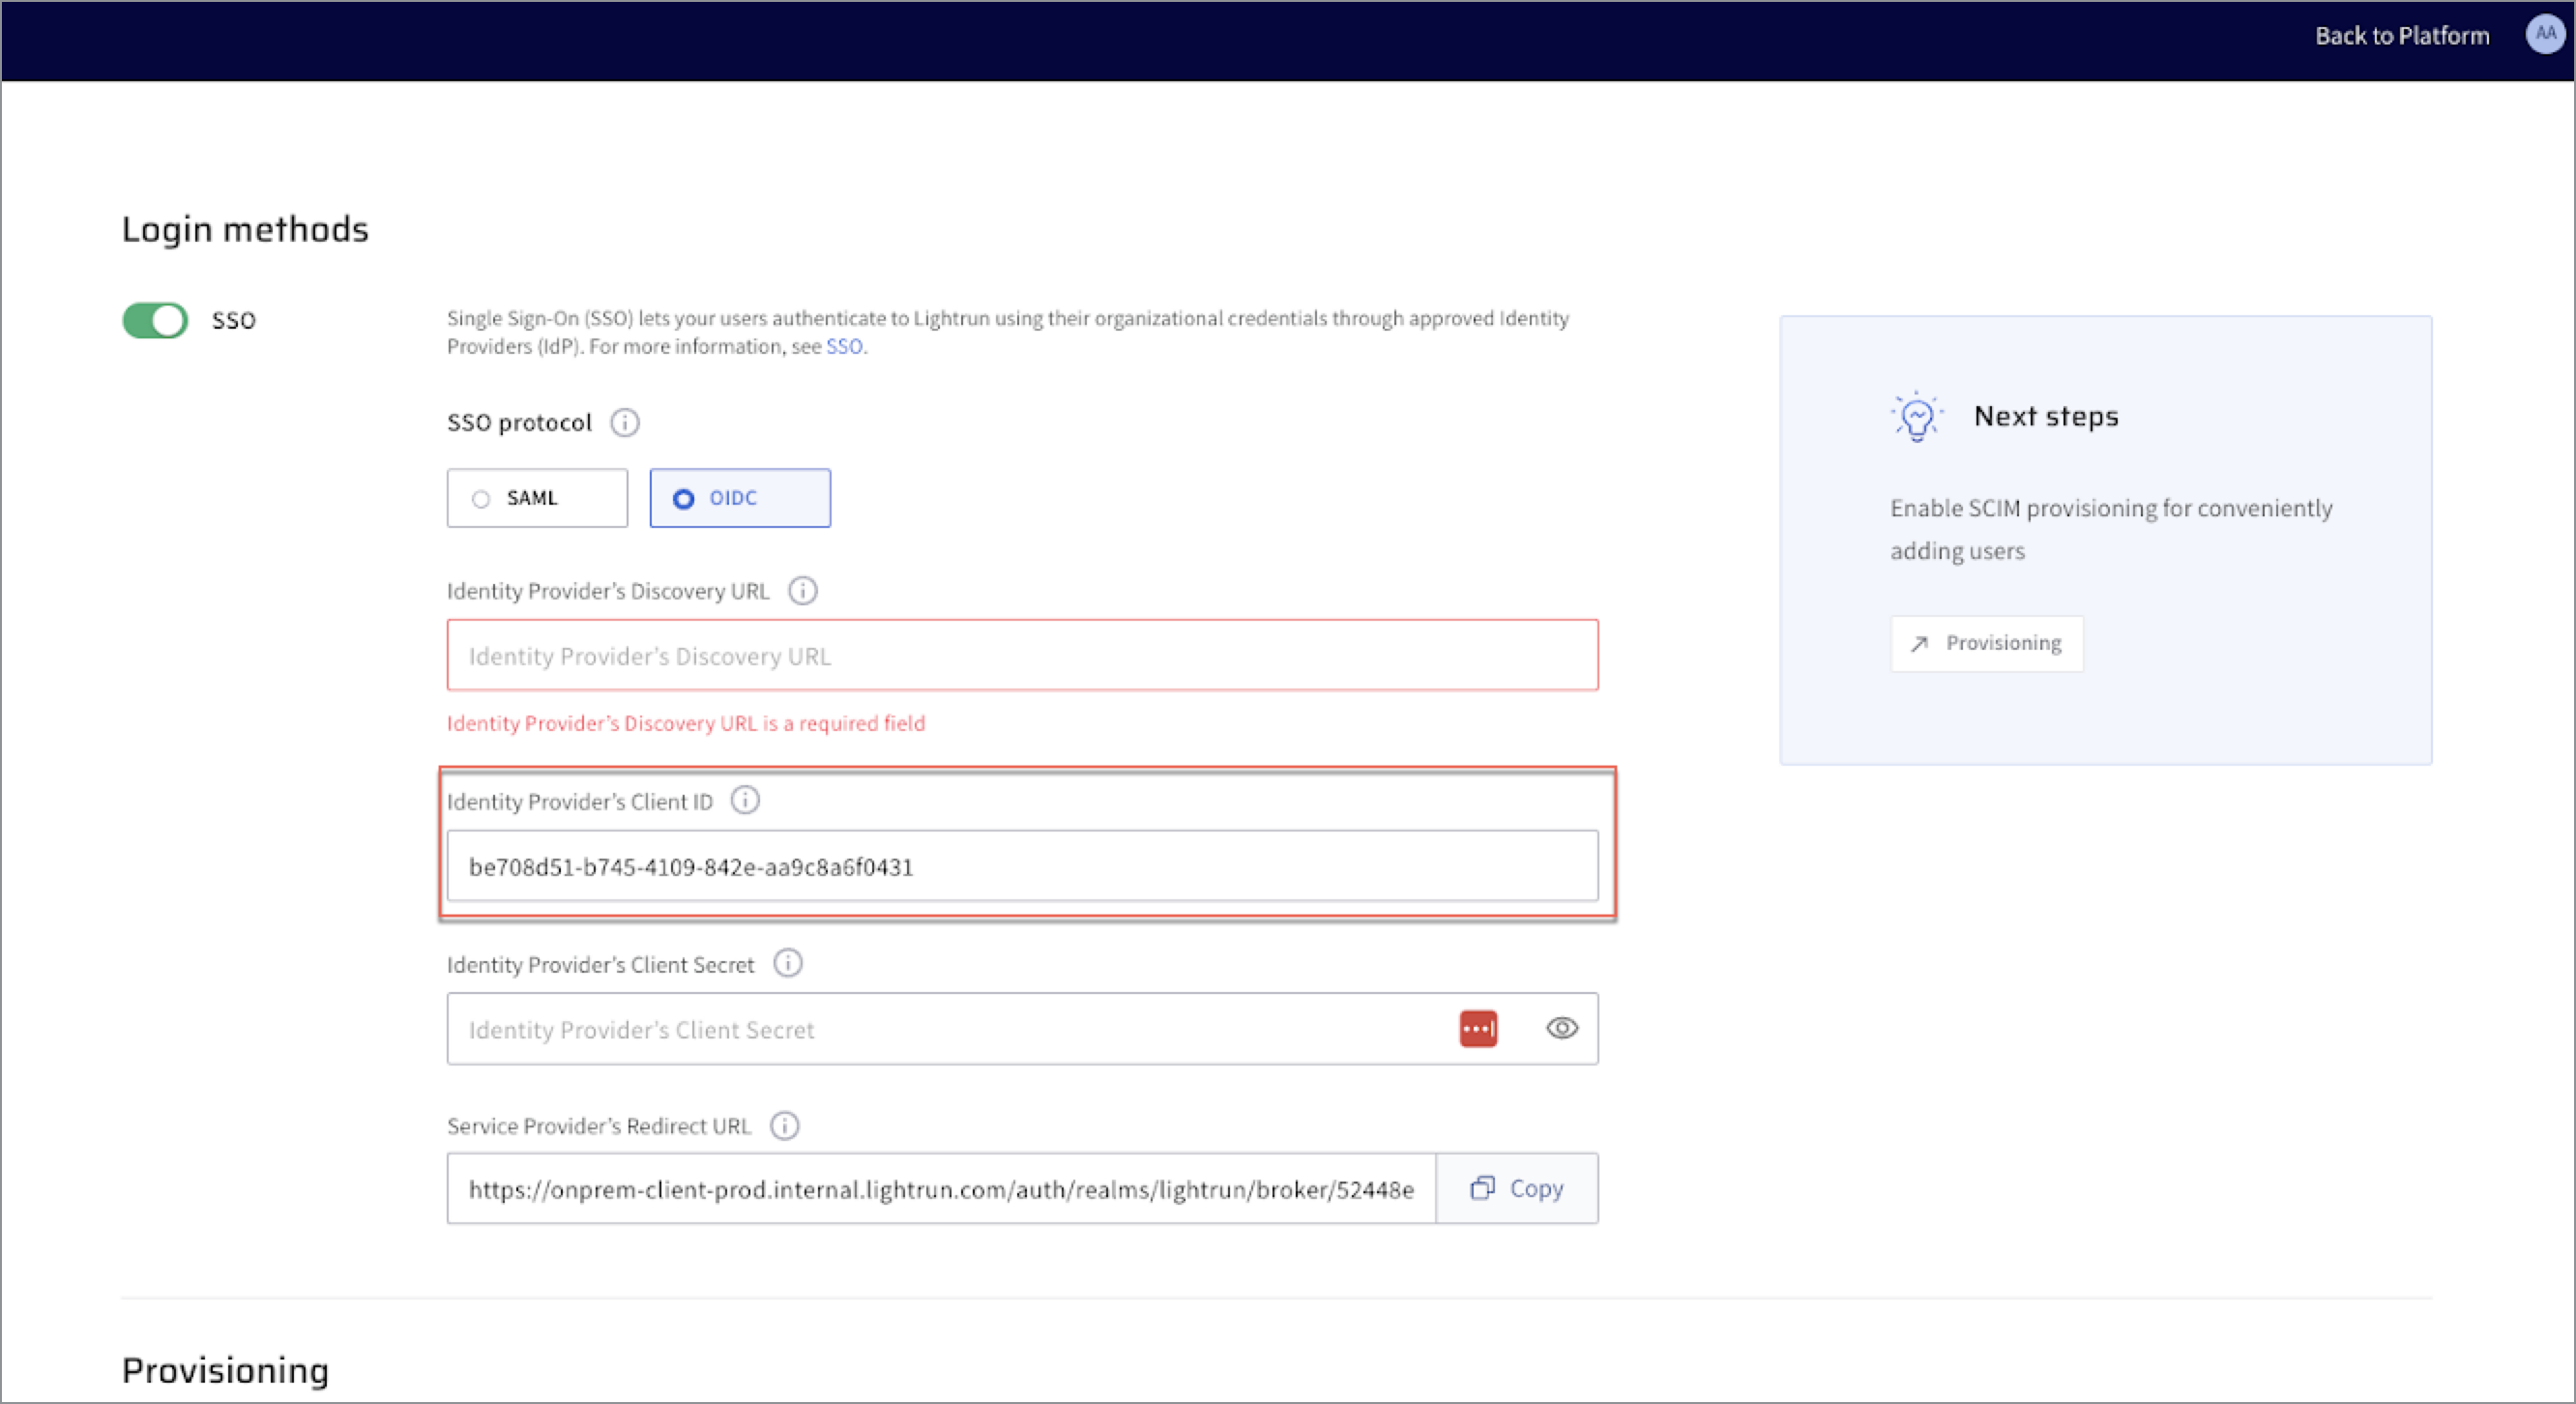The image size is (2576, 1404).
Task: Click the lightbulb Next steps icon
Action: pyautogui.click(x=1916, y=416)
